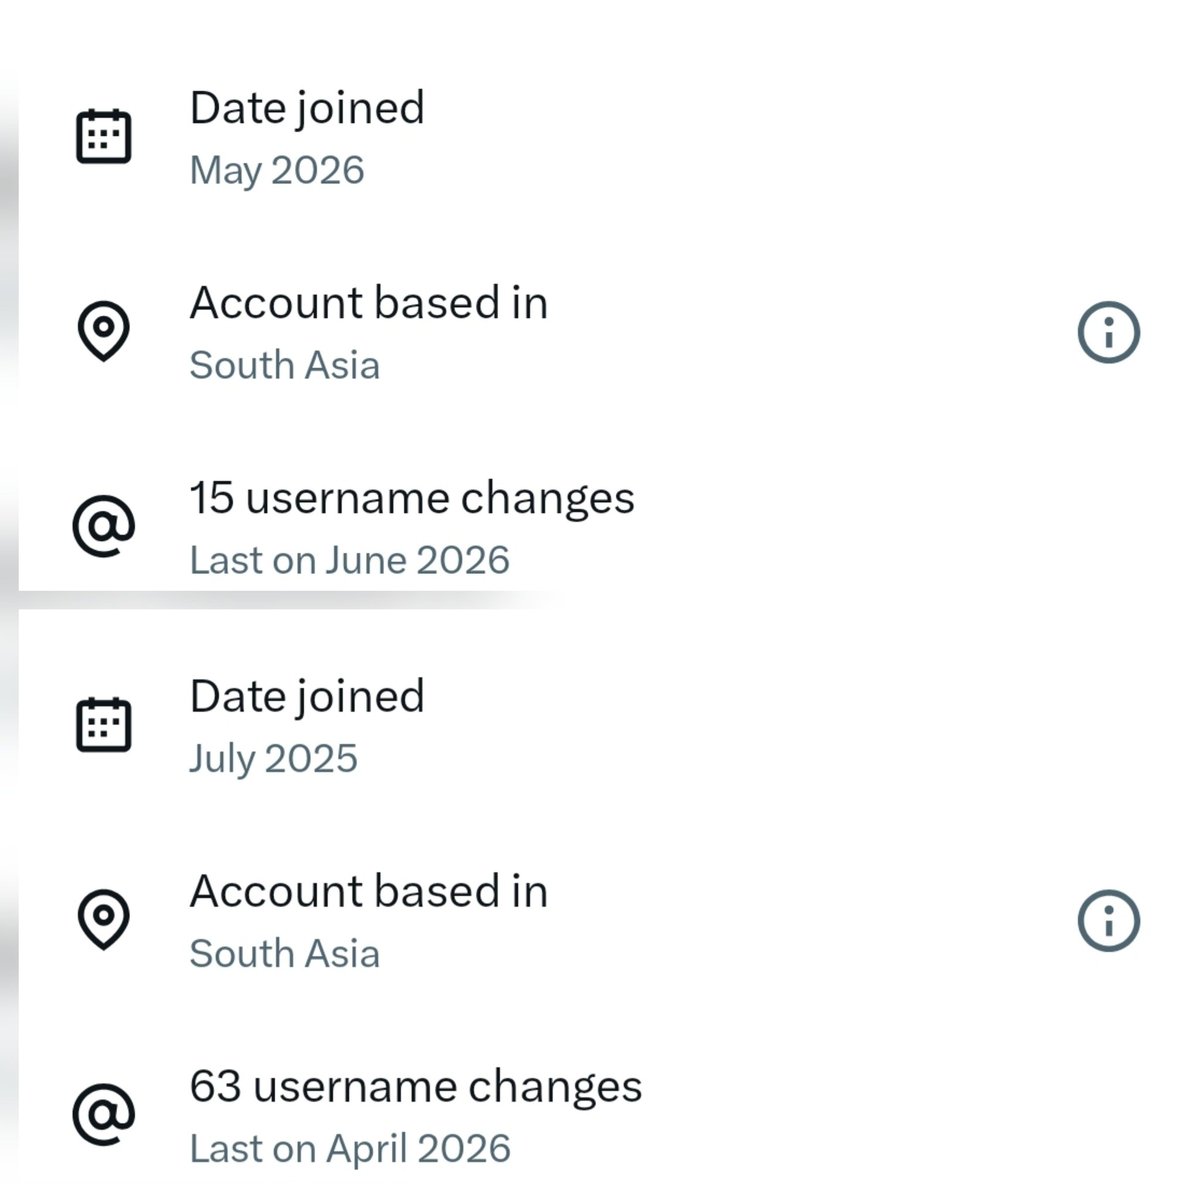Tap Last on June 2026 text
Viewport: 1200px width, 1200px height.
click(x=350, y=560)
